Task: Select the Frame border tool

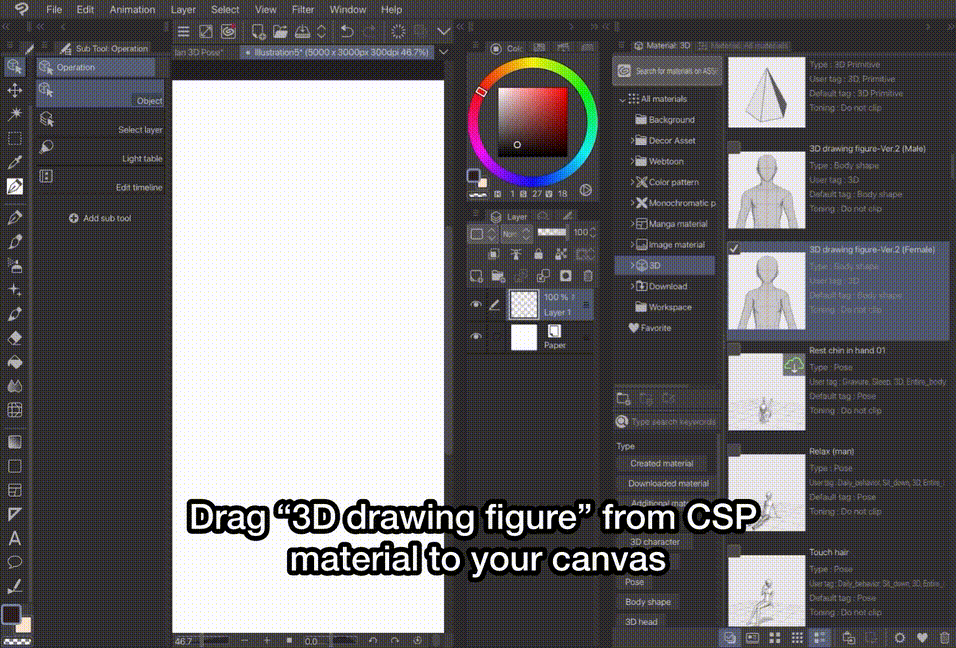Action: tap(14, 490)
